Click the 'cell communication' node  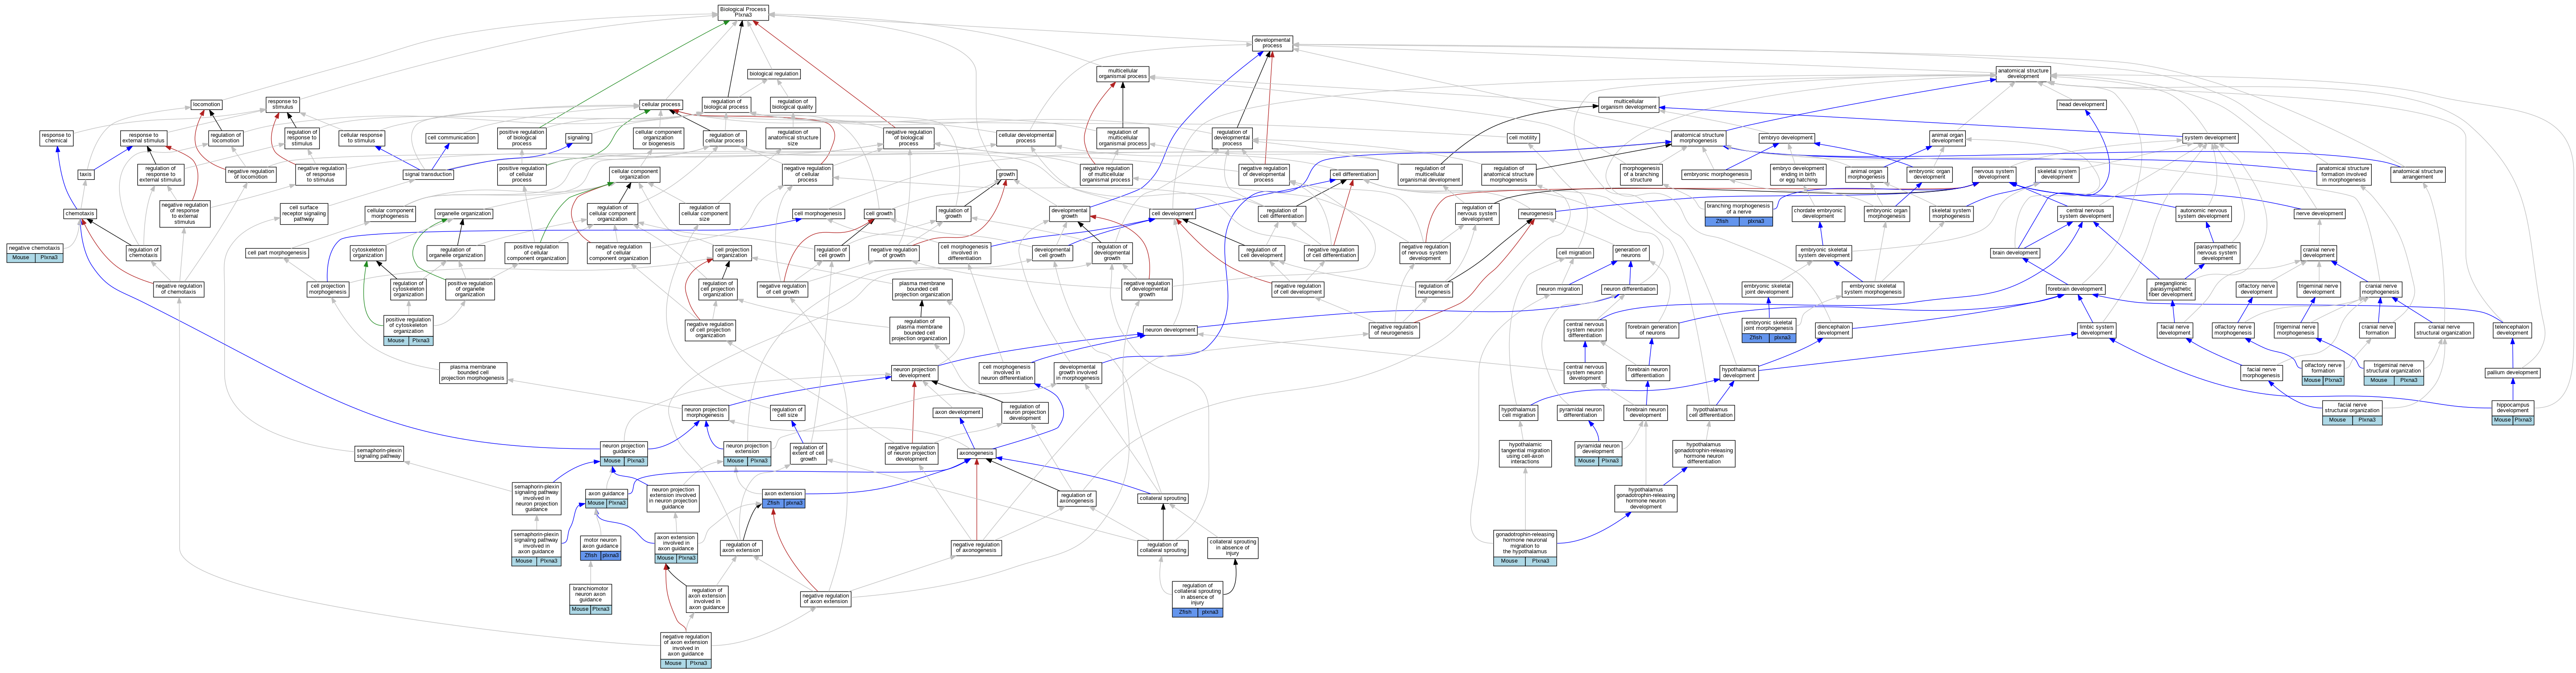click(x=452, y=138)
